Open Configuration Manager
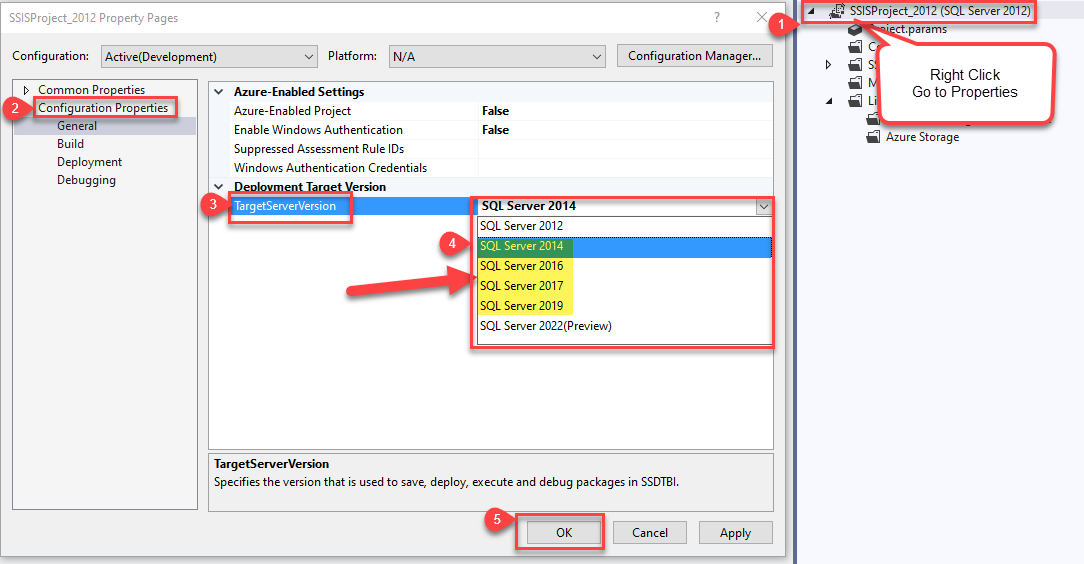 point(694,56)
